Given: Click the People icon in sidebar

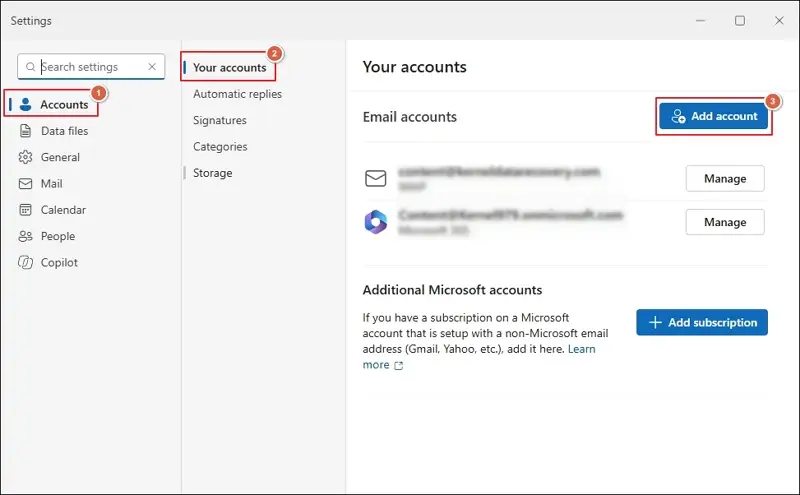Looking at the screenshot, I should coord(25,236).
